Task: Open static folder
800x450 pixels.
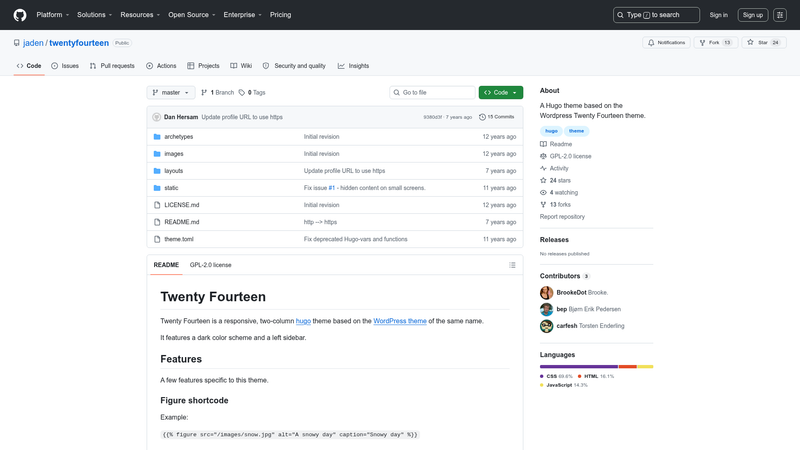Action: (x=171, y=188)
